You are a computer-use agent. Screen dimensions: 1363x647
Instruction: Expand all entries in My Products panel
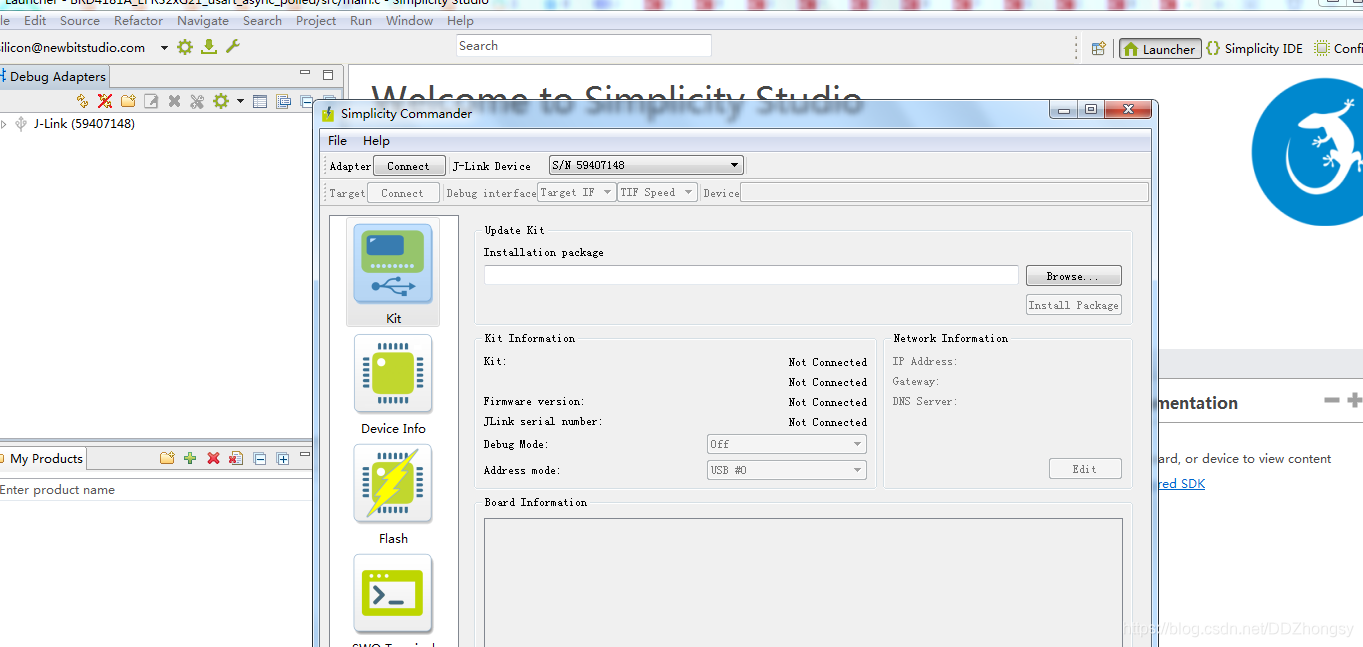click(281, 458)
